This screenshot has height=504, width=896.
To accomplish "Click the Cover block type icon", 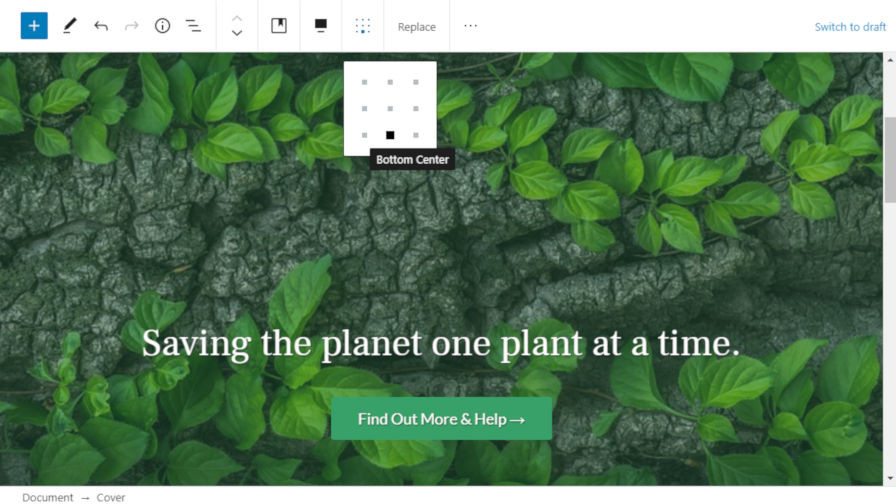I will 279,26.
